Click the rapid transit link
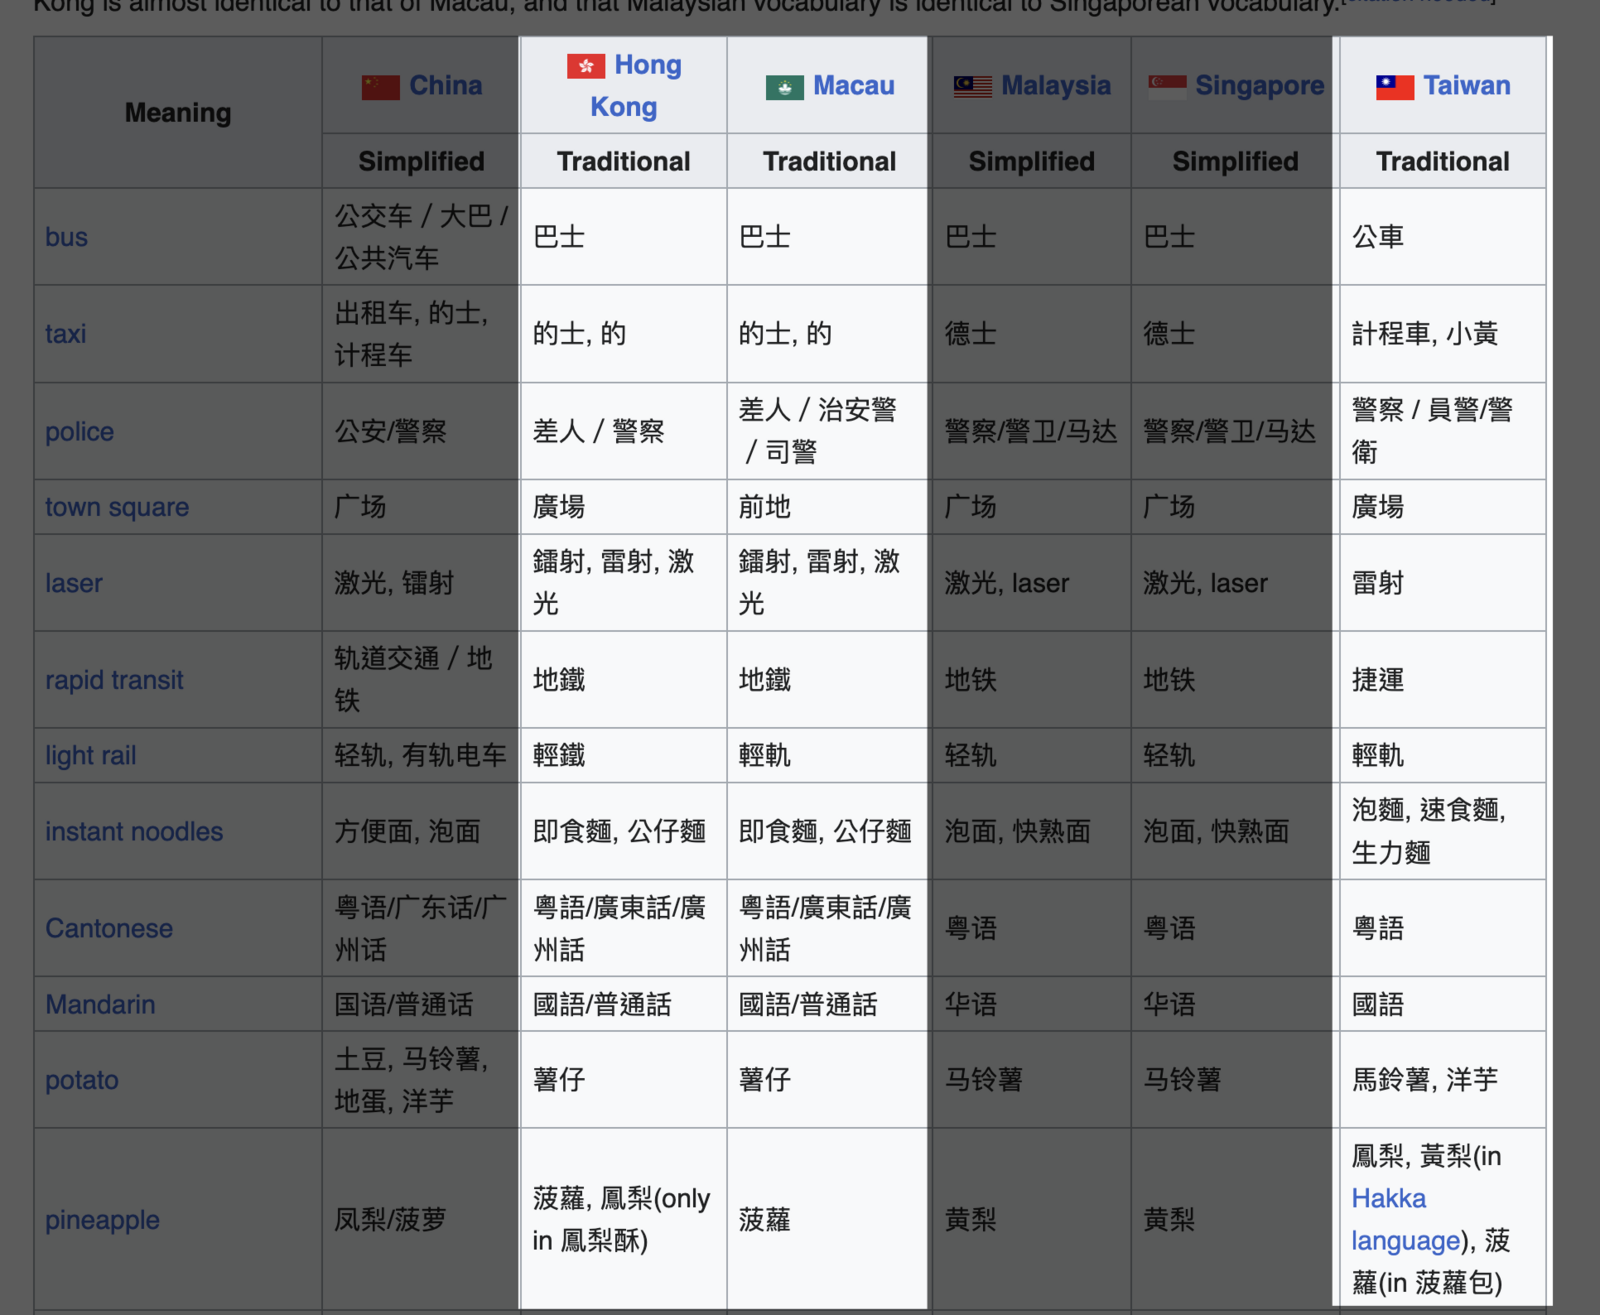This screenshot has width=1600, height=1315. [x=114, y=680]
